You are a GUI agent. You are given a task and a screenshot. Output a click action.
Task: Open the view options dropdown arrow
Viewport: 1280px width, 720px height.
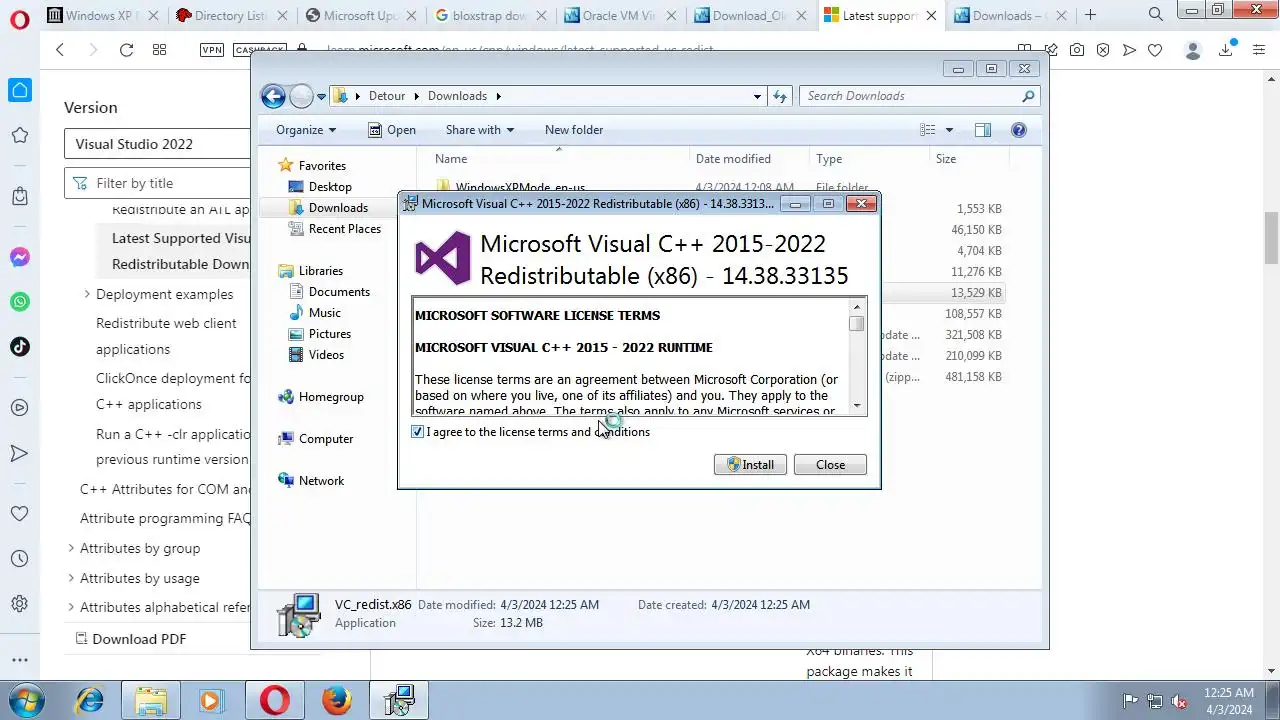(949, 130)
